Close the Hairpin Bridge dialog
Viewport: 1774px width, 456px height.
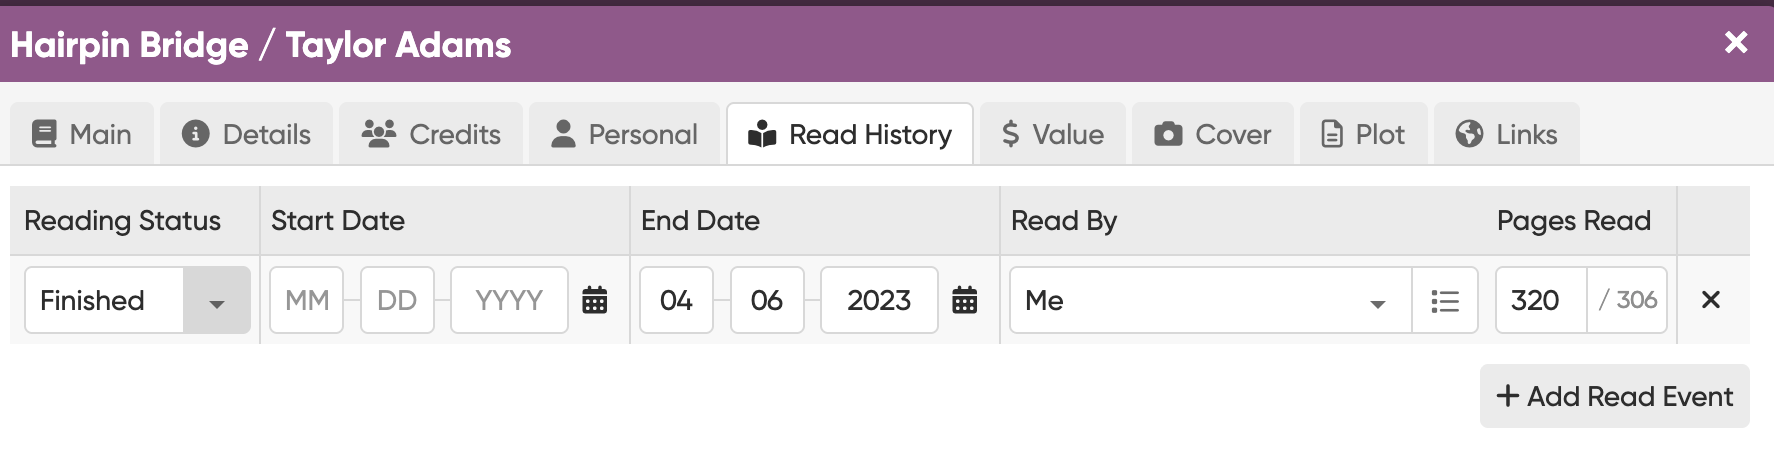pyautogui.click(x=1736, y=42)
